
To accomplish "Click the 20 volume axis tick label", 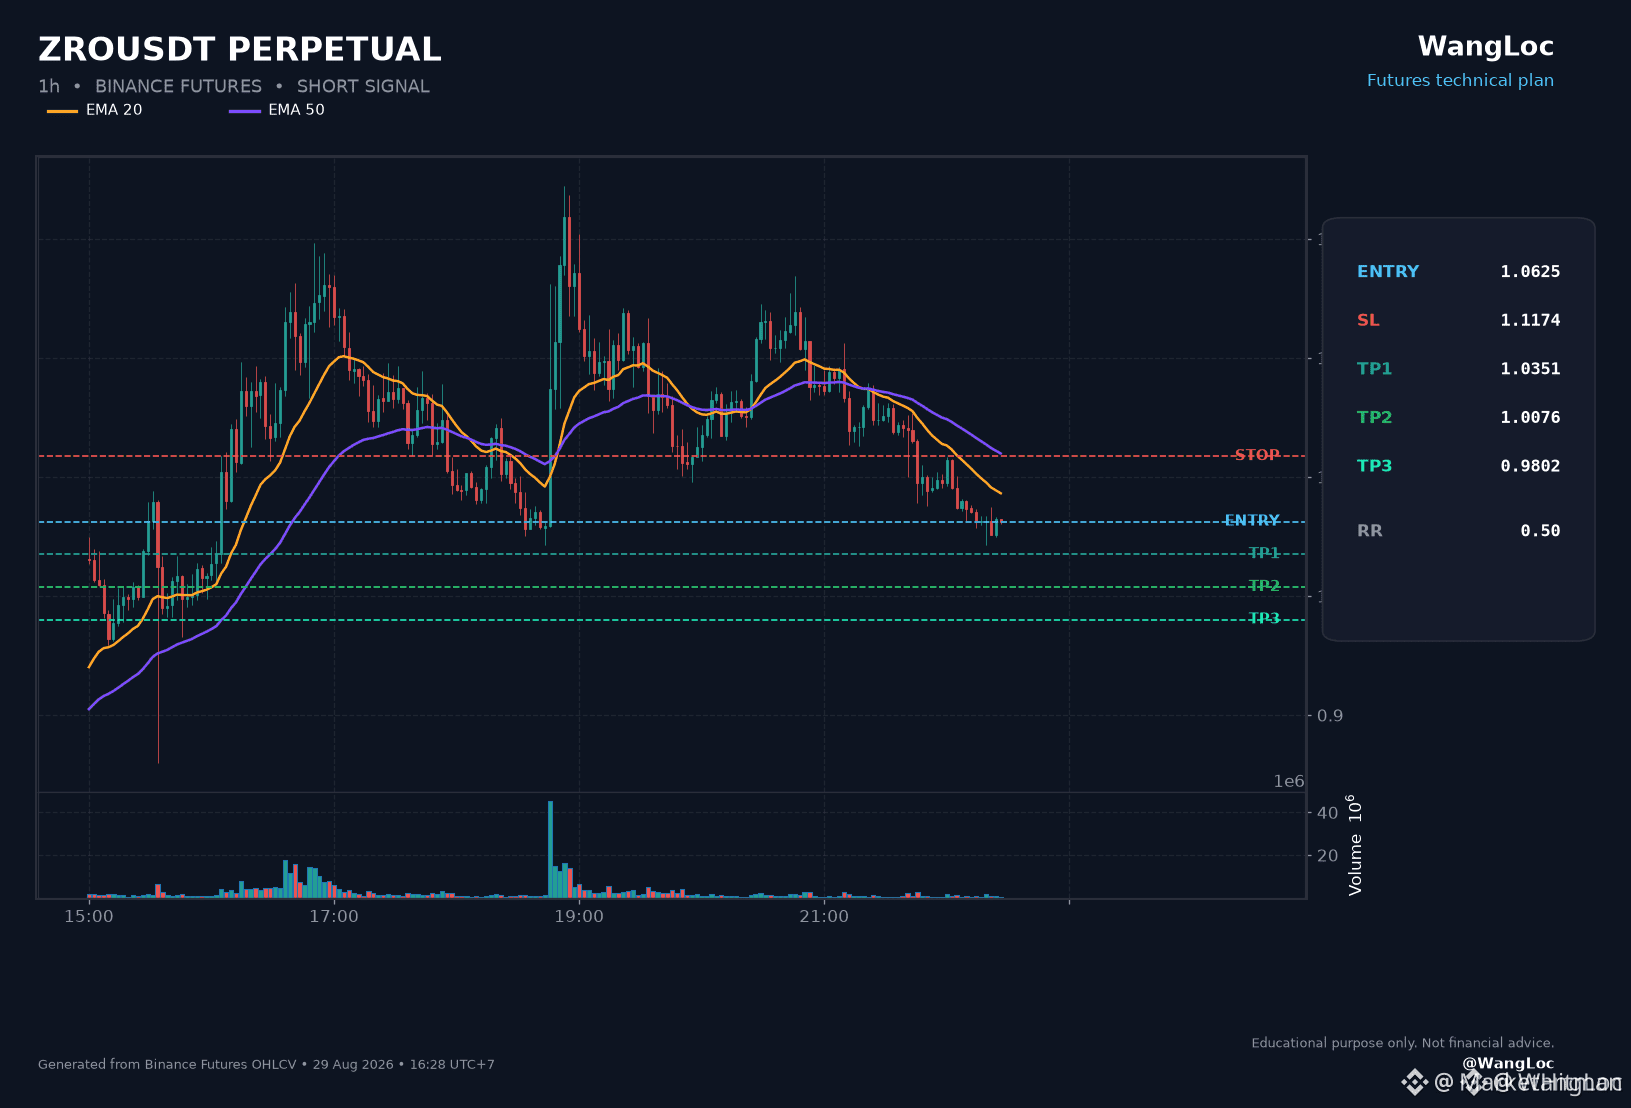I will (1328, 856).
